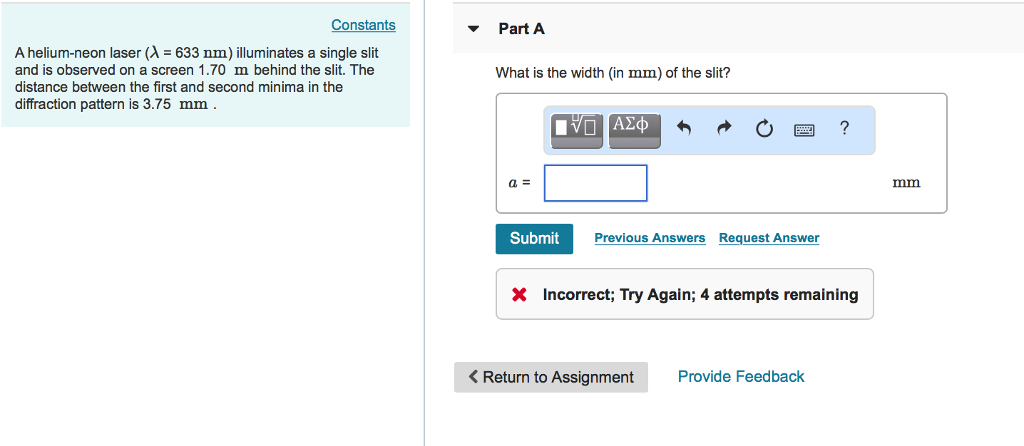
Task: Open the question mark help icon
Action: click(x=844, y=128)
